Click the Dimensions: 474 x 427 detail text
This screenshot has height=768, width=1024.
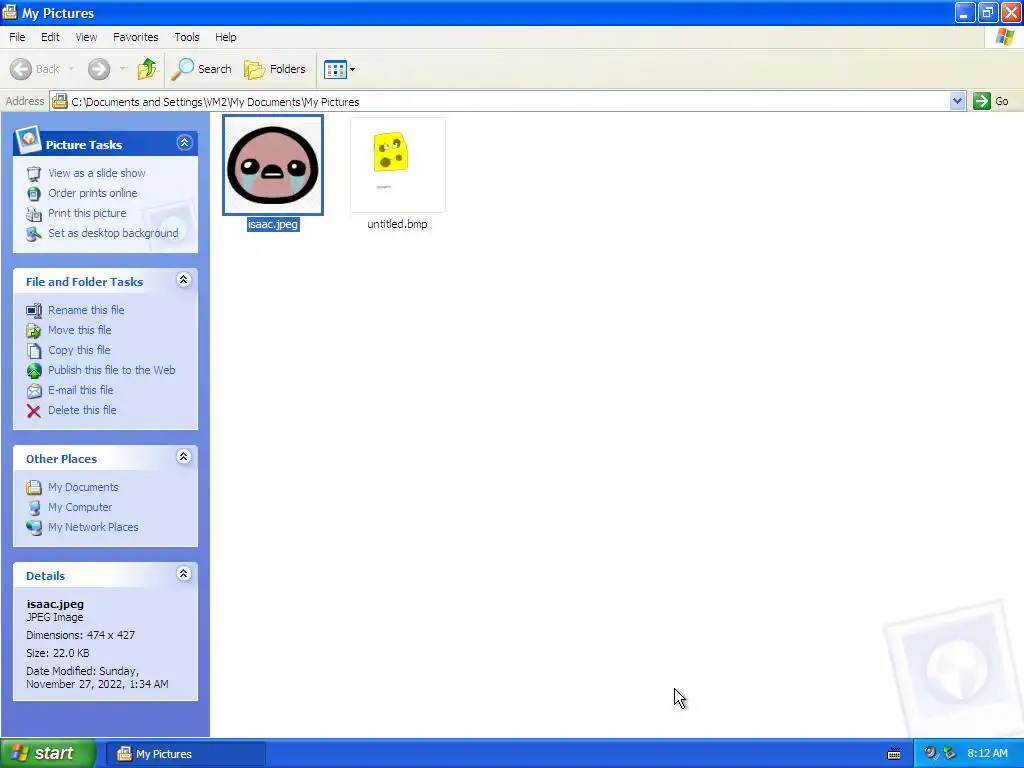(80, 635)
